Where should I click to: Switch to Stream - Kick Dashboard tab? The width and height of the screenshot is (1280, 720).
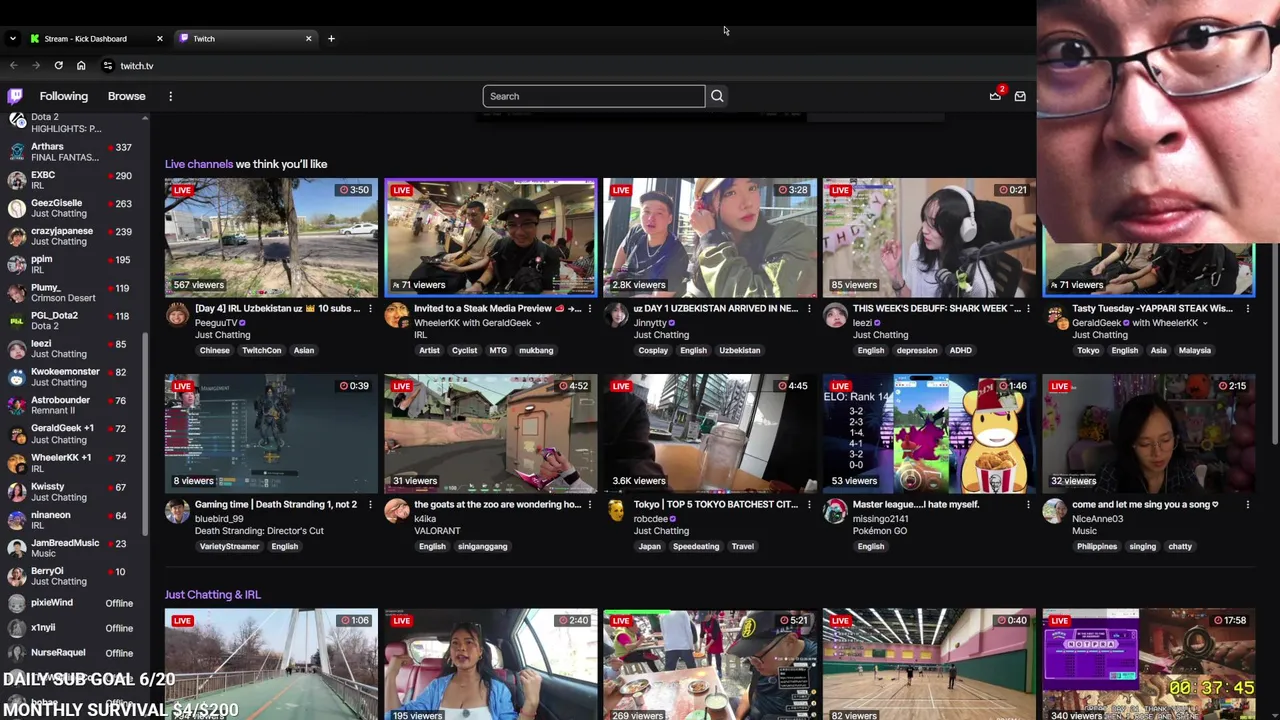click(95, 38)
